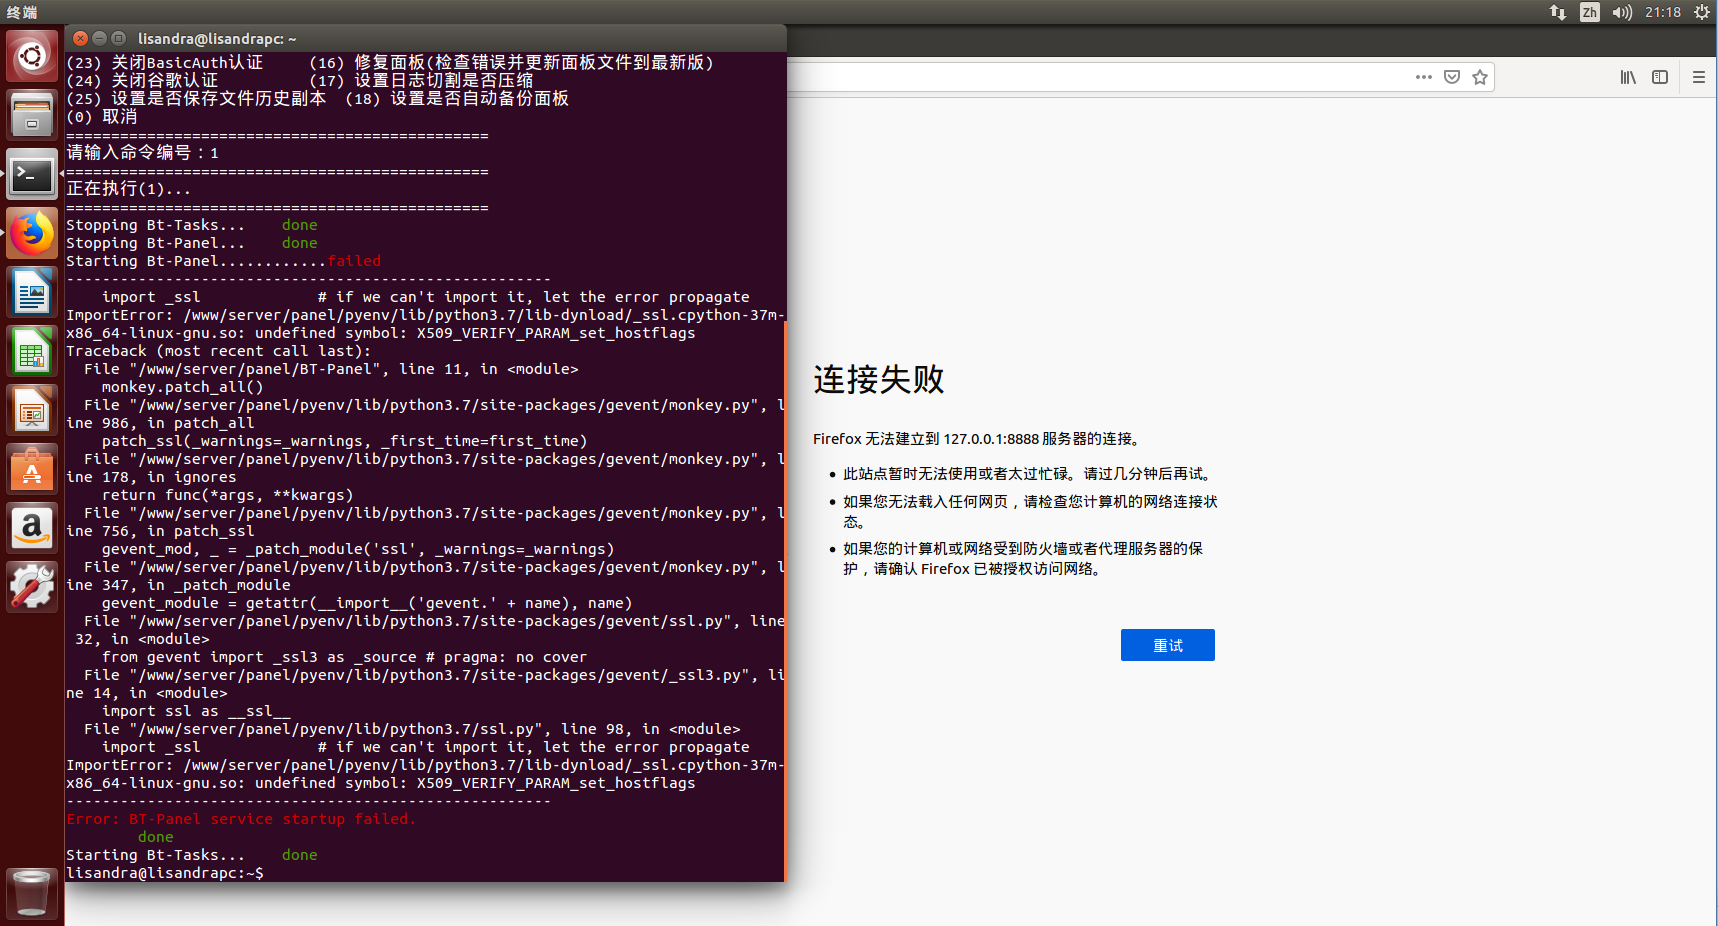The height and width of the screenshot is (926, 1718).
Task: Click 'monkey.patch_all()' line in traceback
Action: point(183,387)
